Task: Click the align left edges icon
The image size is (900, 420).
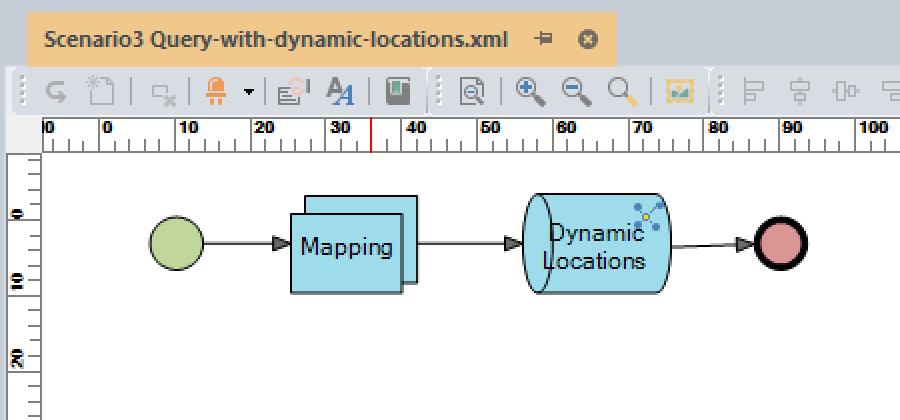Action: 754,92
